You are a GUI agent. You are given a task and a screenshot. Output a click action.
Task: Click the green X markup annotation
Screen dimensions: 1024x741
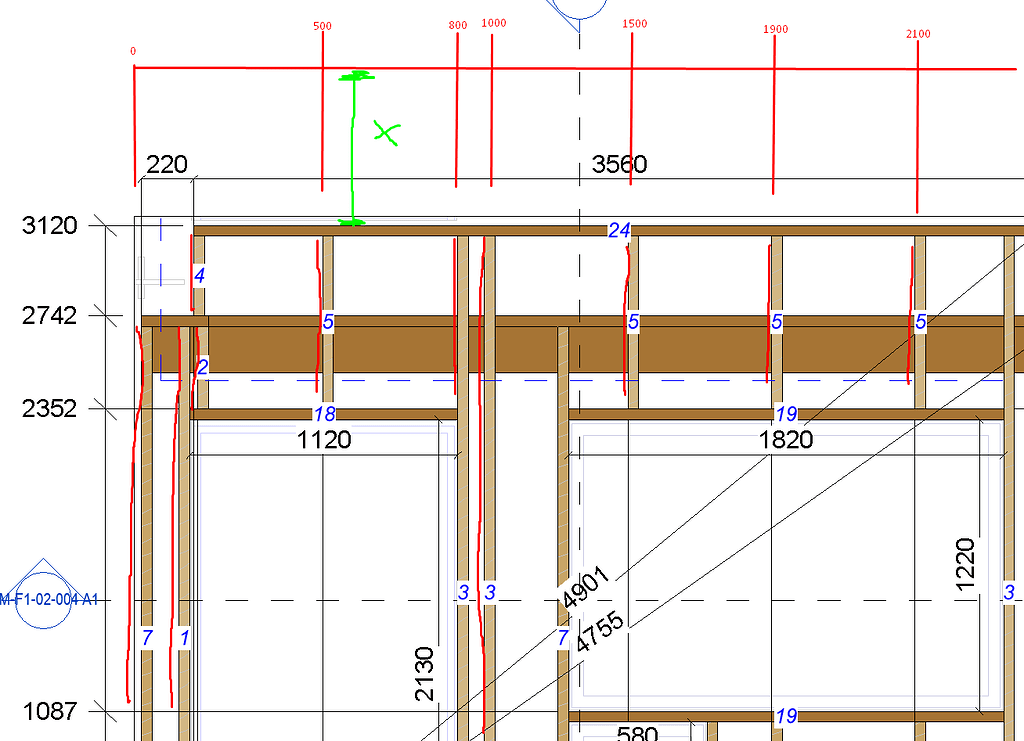point(387,133)
